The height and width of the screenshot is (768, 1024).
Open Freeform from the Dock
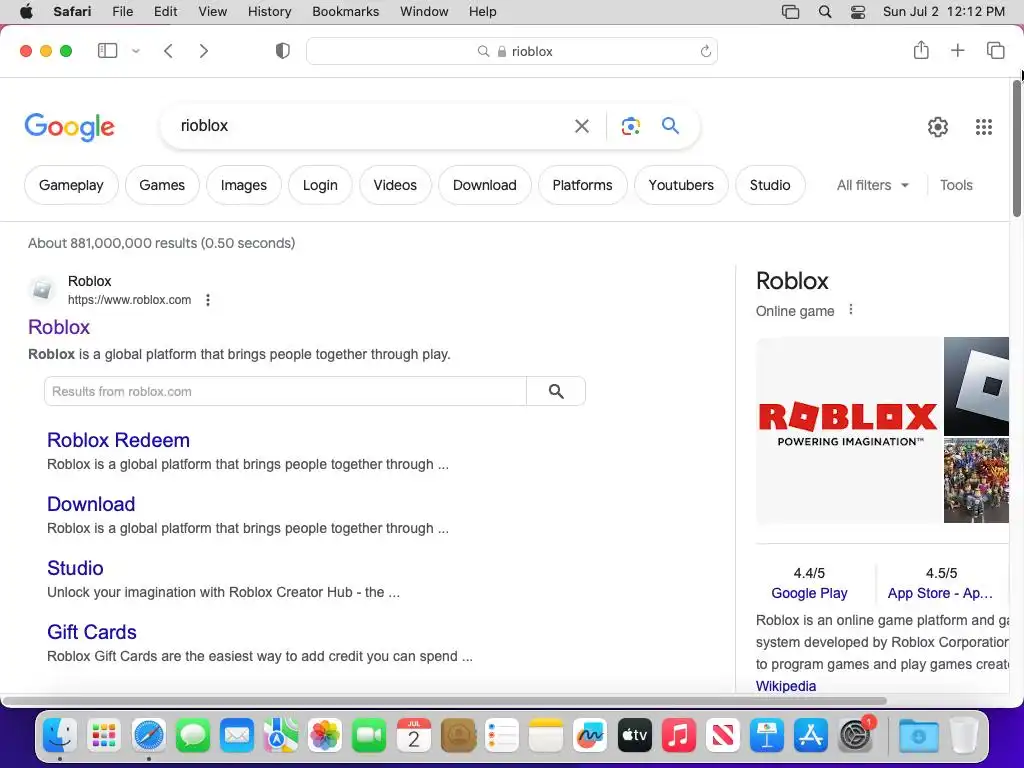(590, 736)
